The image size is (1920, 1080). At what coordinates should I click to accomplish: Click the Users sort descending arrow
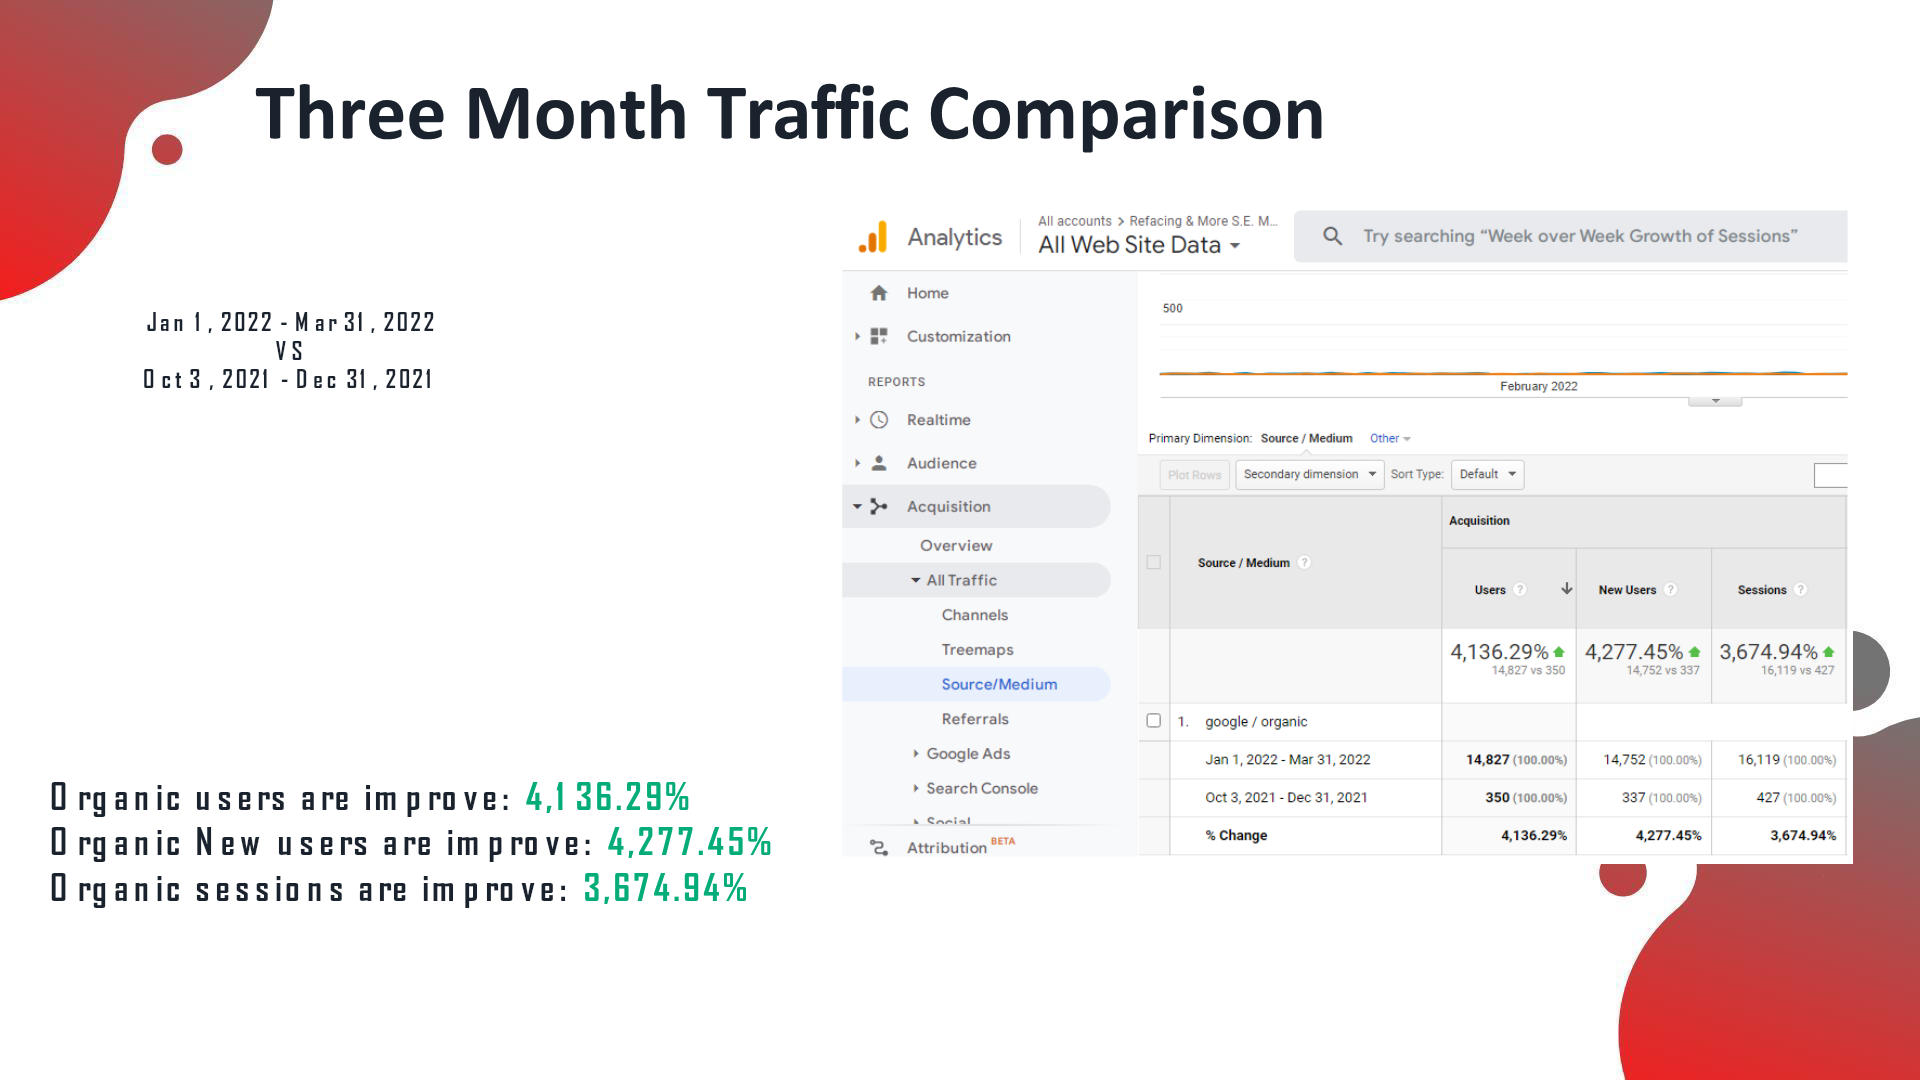(1566, 589)
